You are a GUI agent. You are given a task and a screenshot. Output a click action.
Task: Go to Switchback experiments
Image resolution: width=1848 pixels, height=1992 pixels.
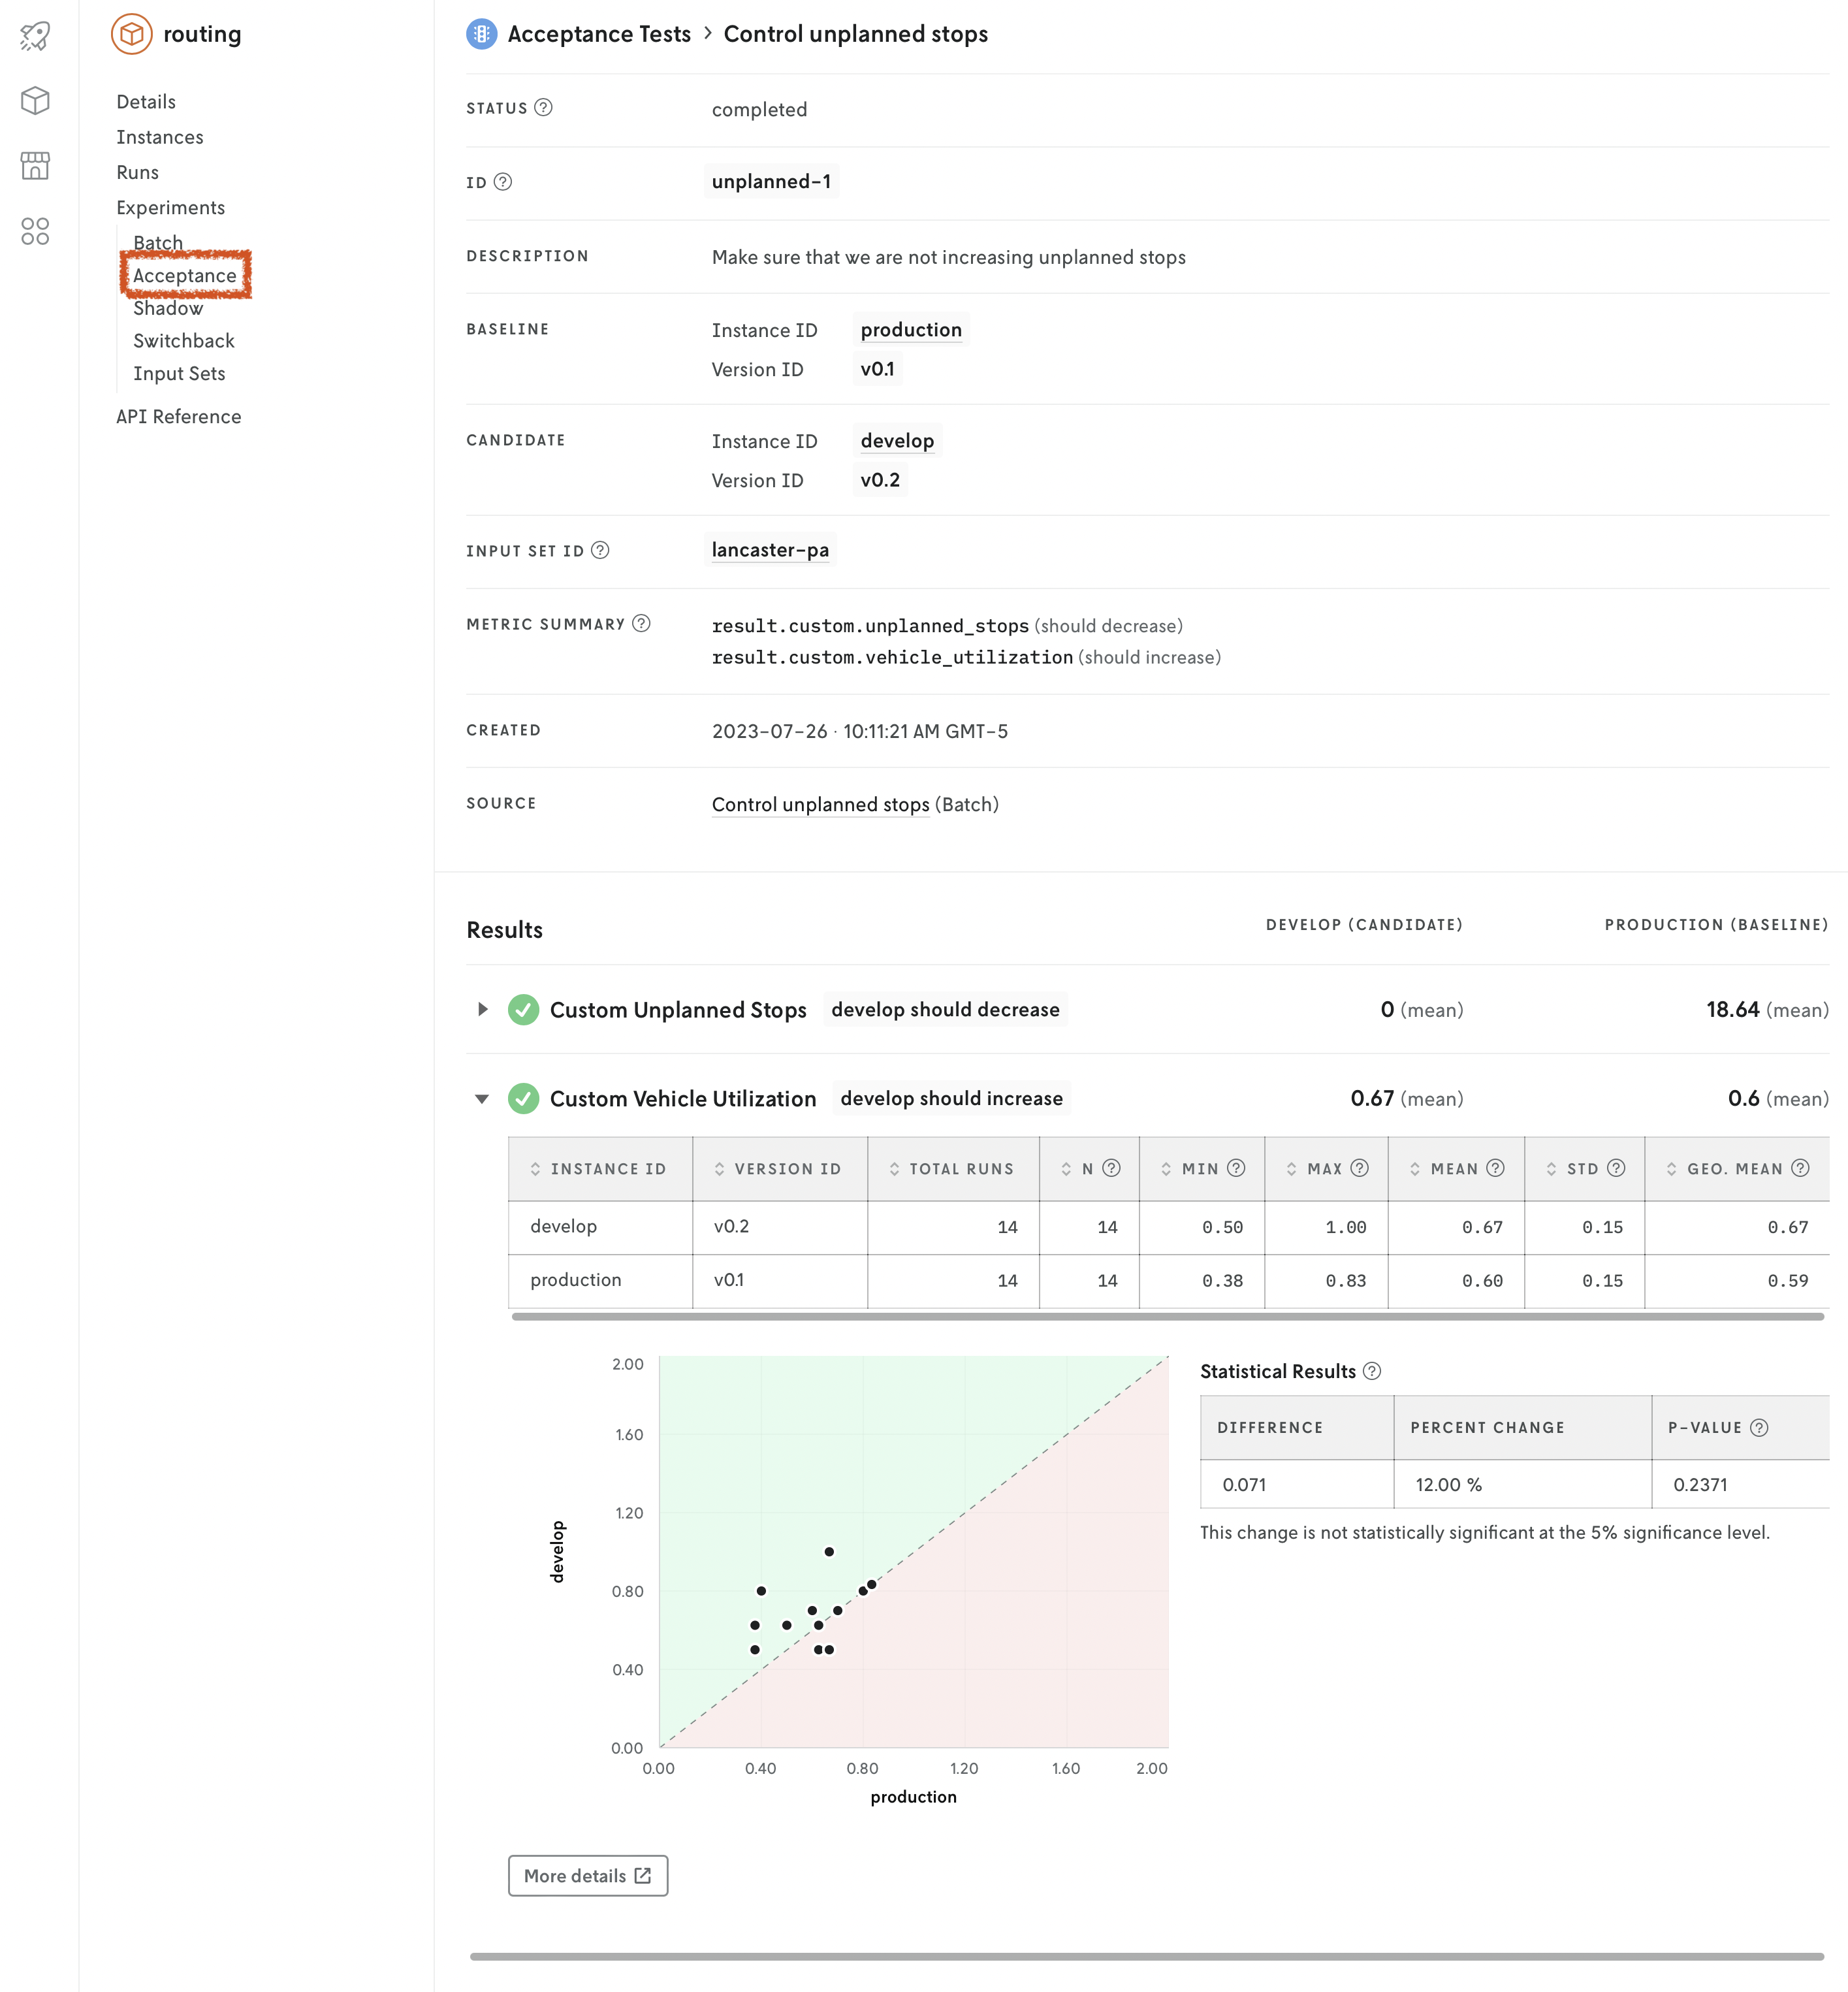184,341
